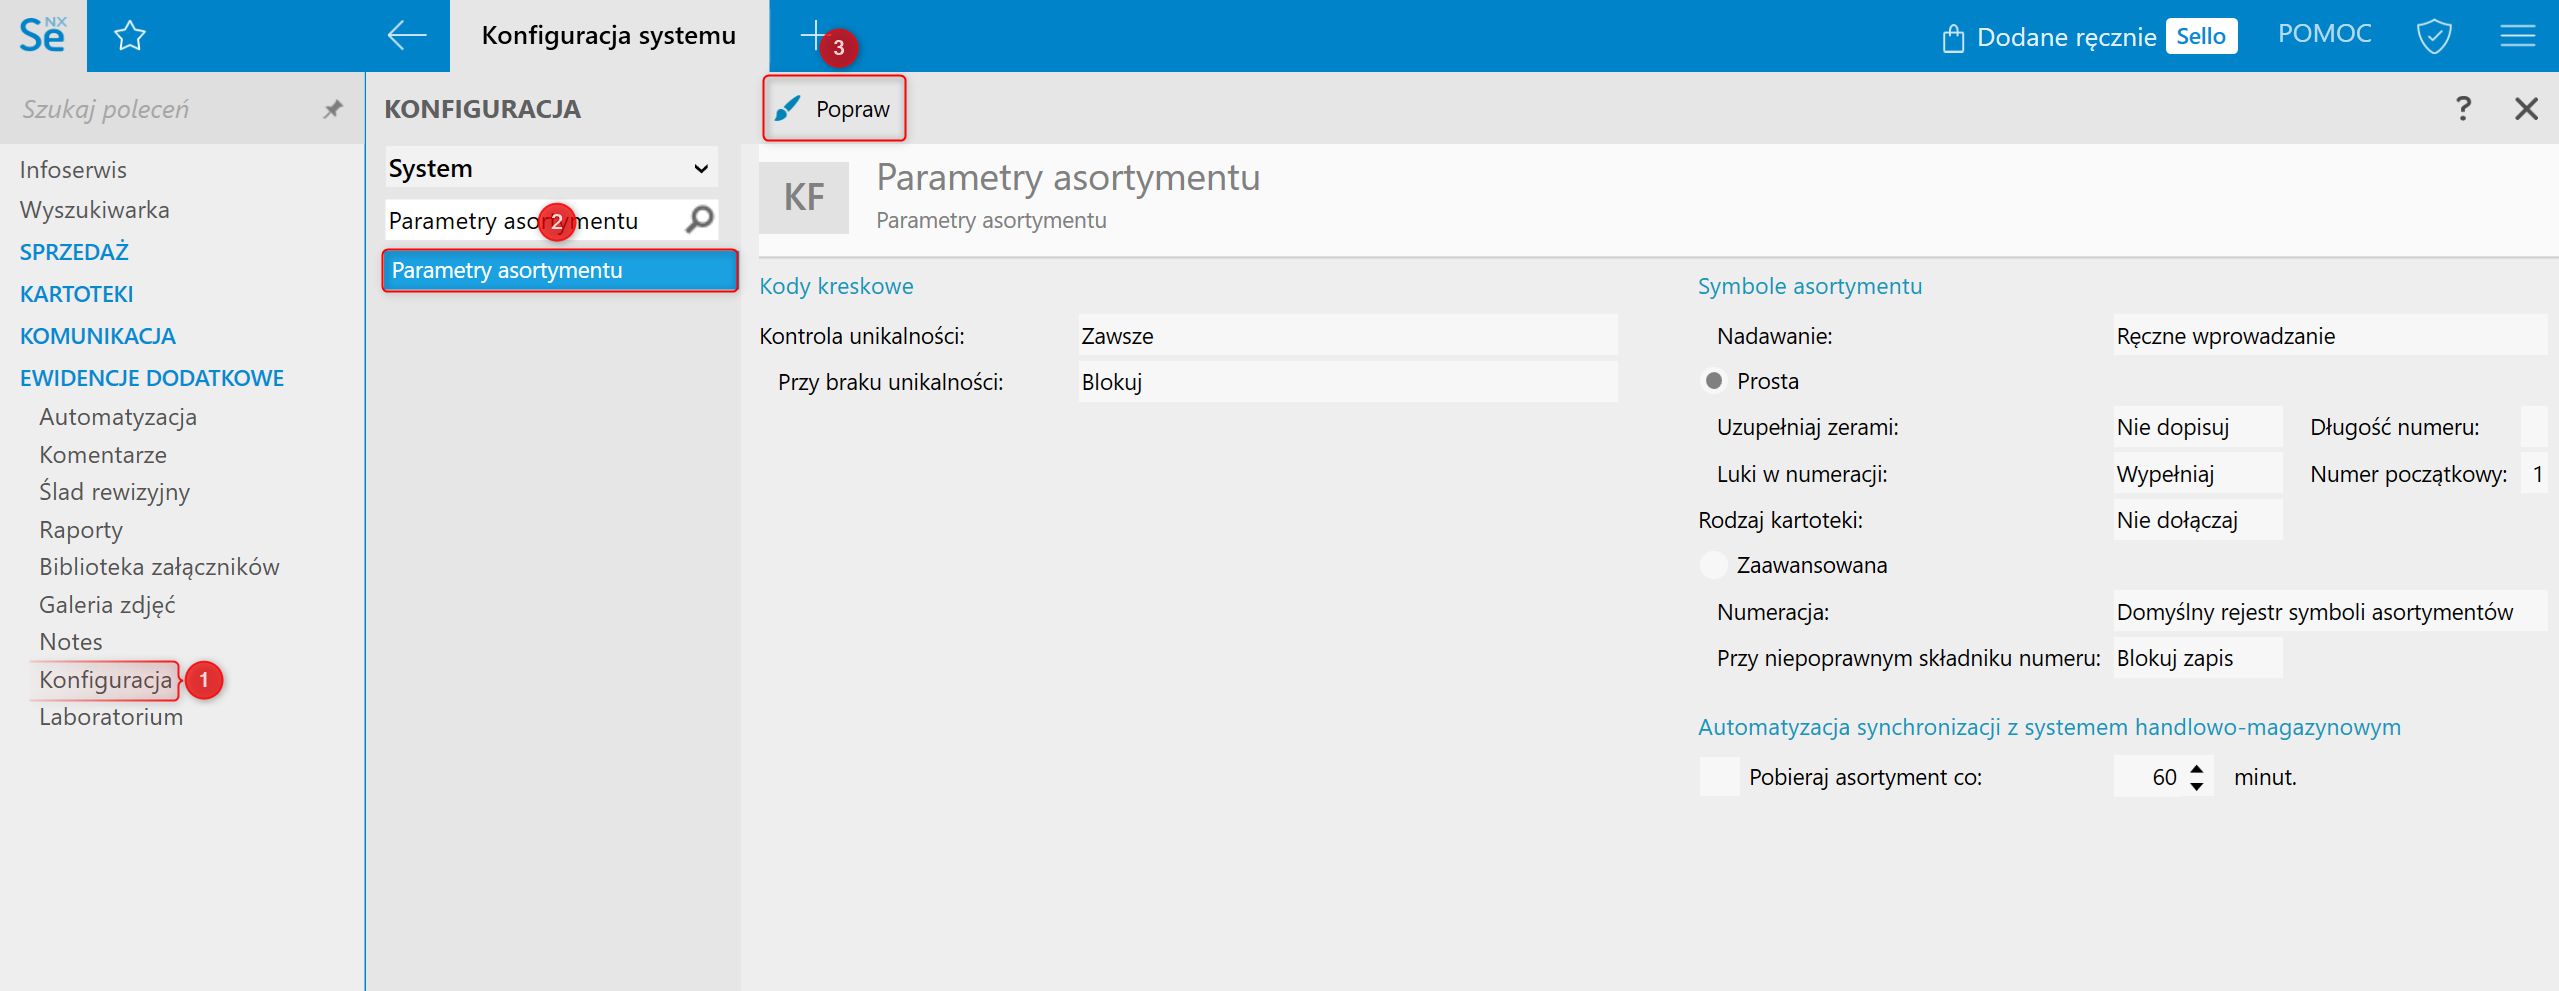Select Konfiguracja in the sidebar

[x=106, y=680]
